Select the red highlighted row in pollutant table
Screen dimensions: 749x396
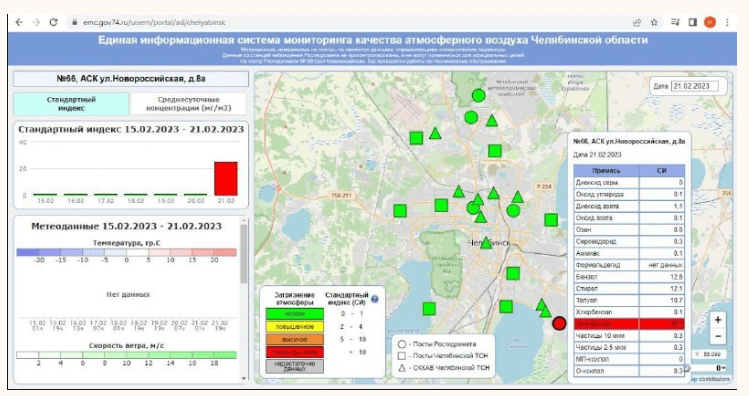629,324
